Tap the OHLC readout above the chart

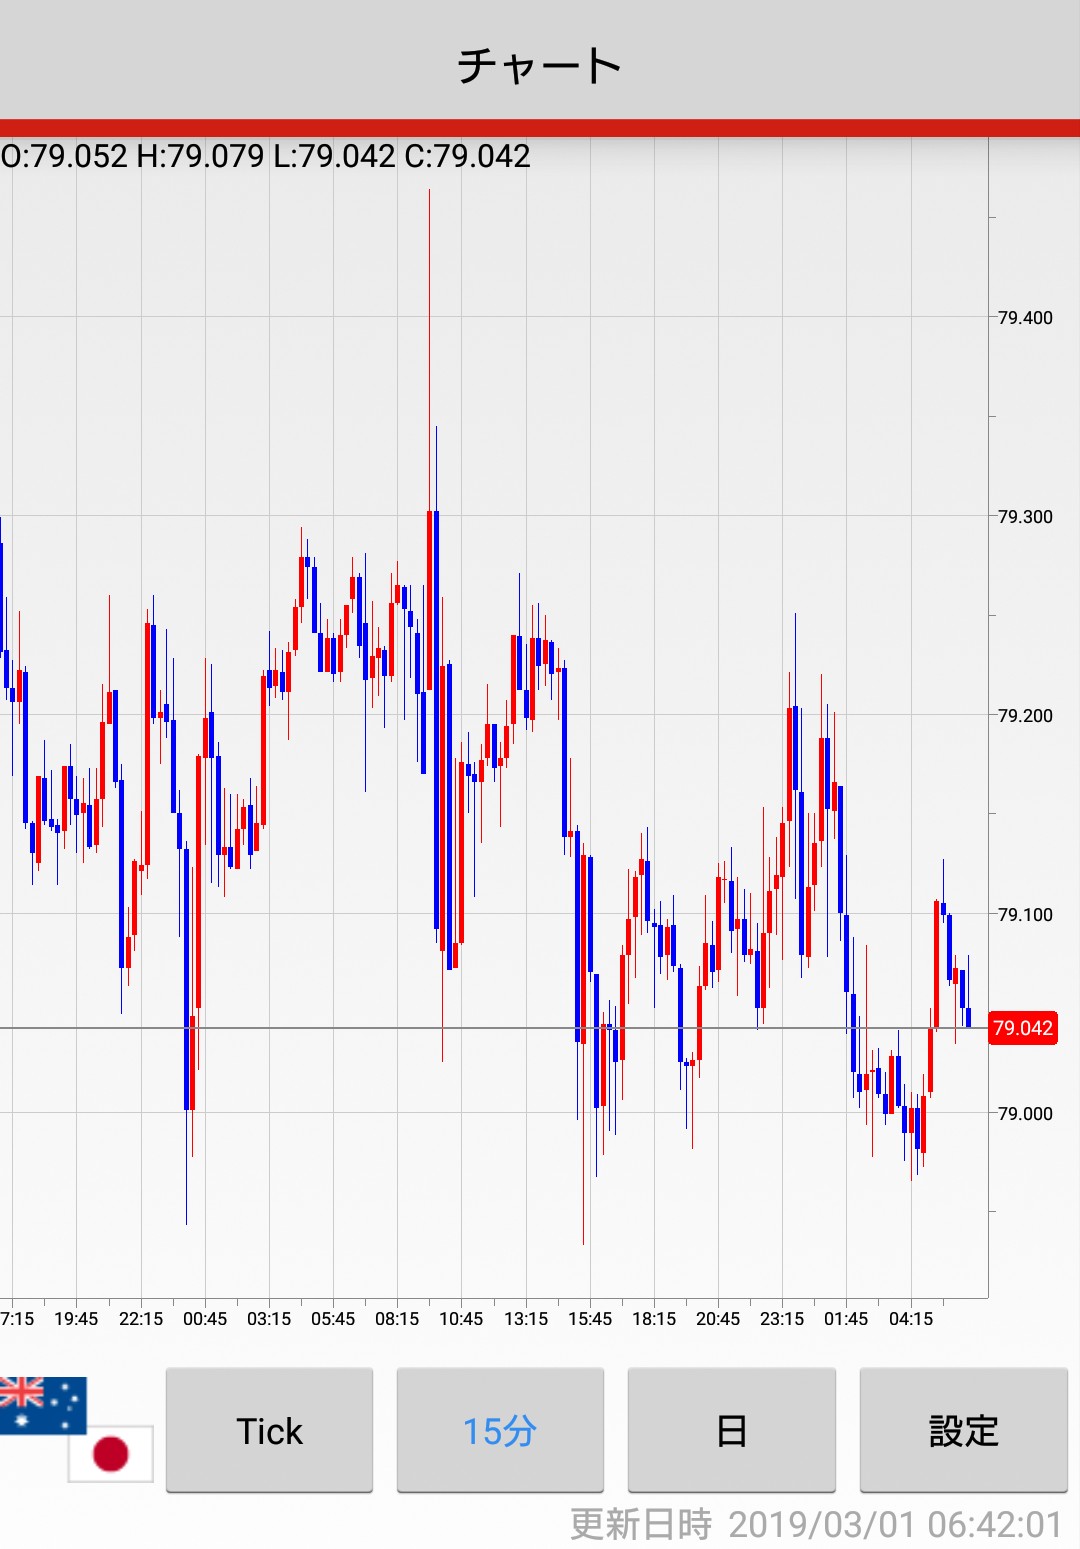point(266,156)
